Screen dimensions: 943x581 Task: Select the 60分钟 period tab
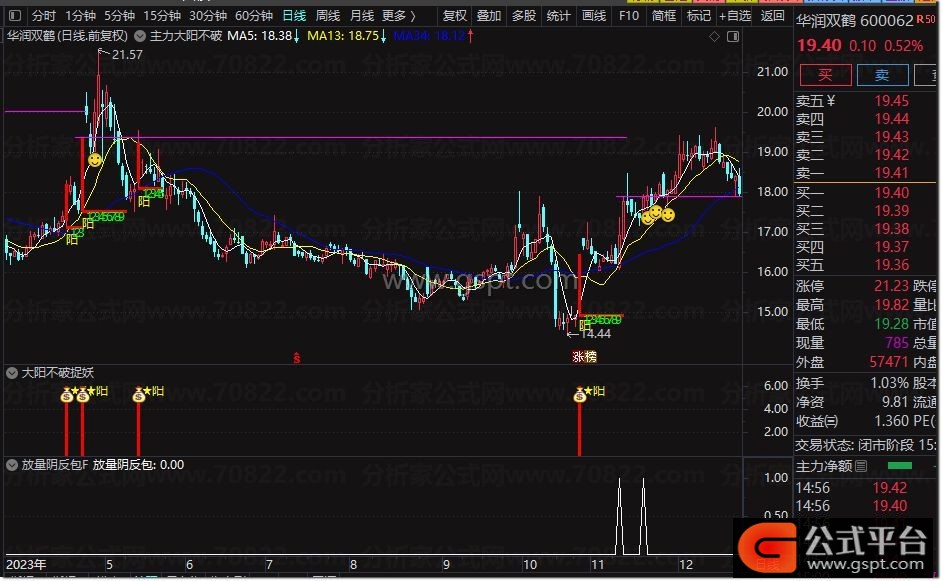click(254, 16)
